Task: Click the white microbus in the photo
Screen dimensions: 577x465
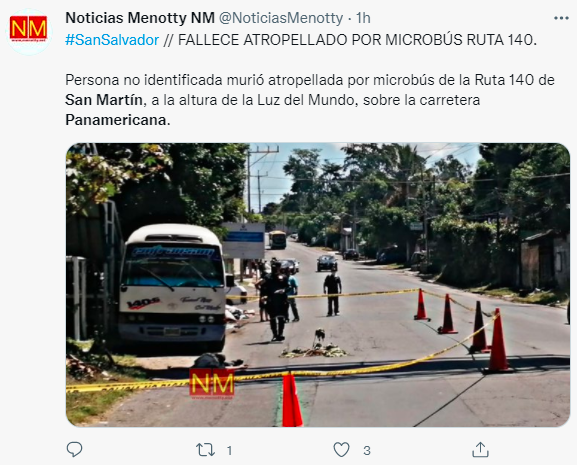Action: [x=172, y=287]
